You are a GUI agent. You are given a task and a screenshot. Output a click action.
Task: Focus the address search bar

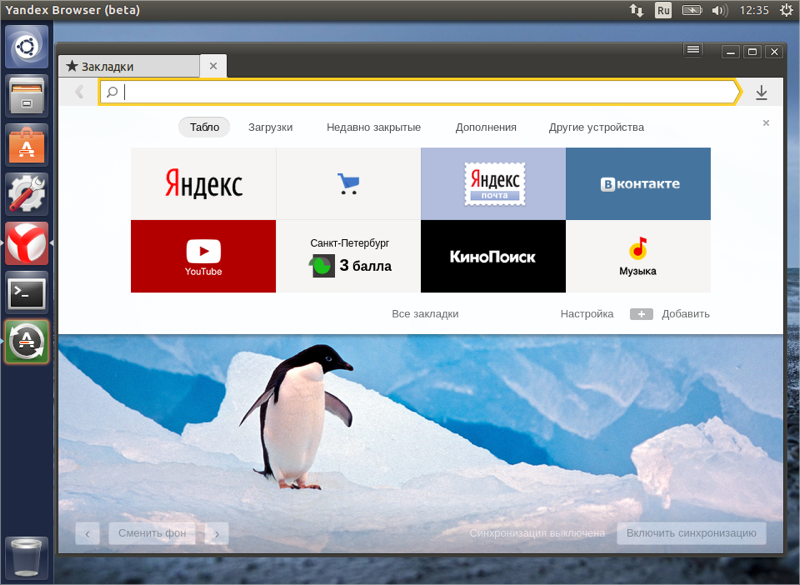click(x=418, y=92)
